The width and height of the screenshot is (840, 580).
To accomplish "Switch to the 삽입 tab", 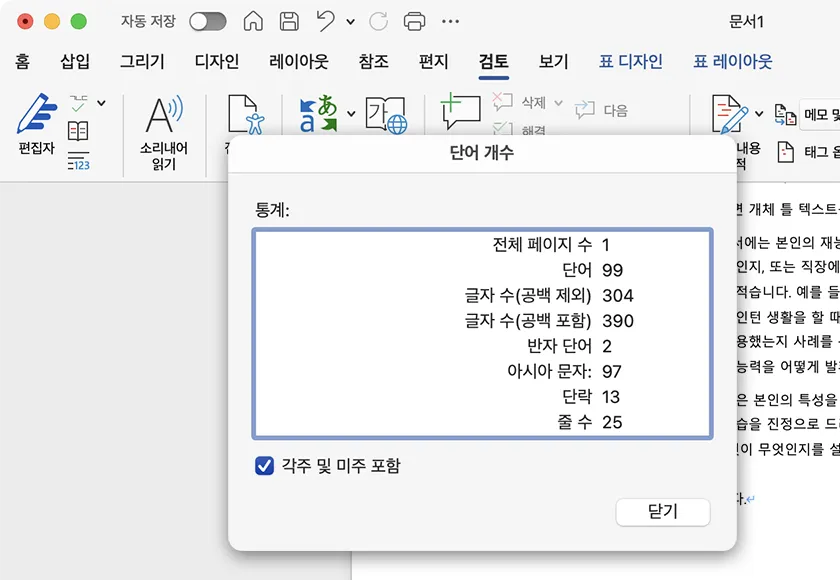I will tap(74, 62).
